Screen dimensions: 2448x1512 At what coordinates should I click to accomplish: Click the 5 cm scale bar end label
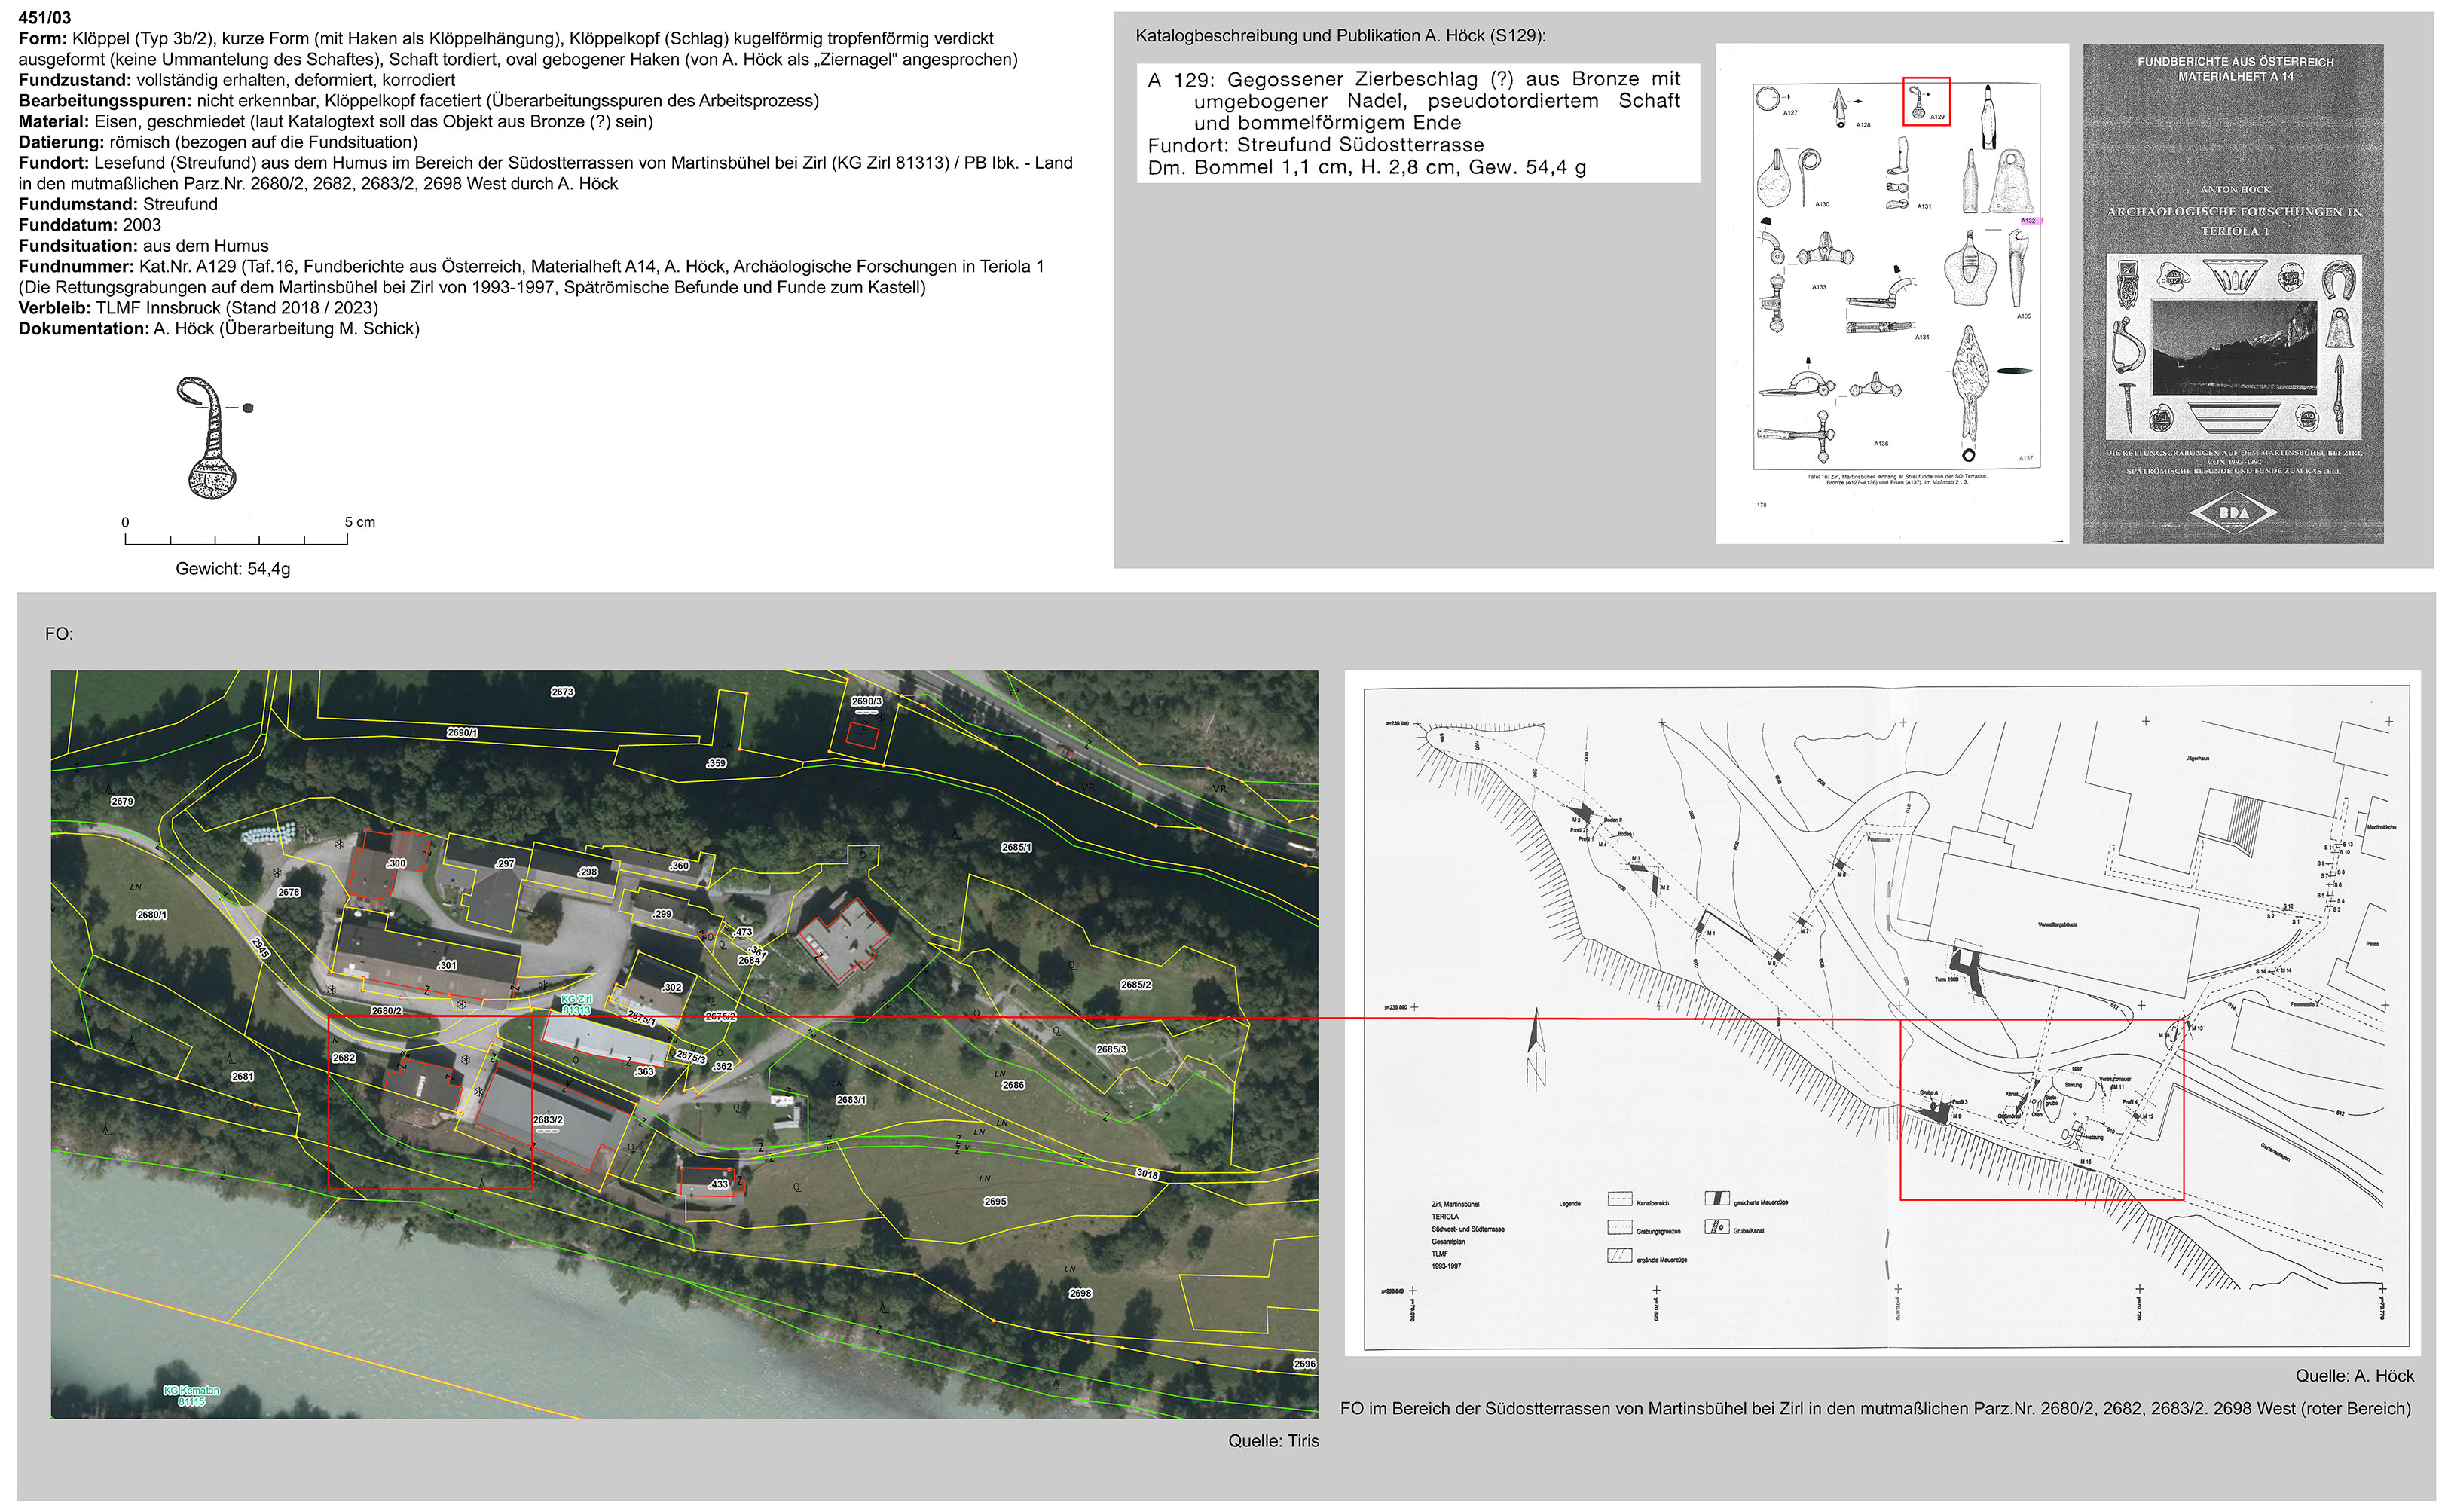pos(360,522)
